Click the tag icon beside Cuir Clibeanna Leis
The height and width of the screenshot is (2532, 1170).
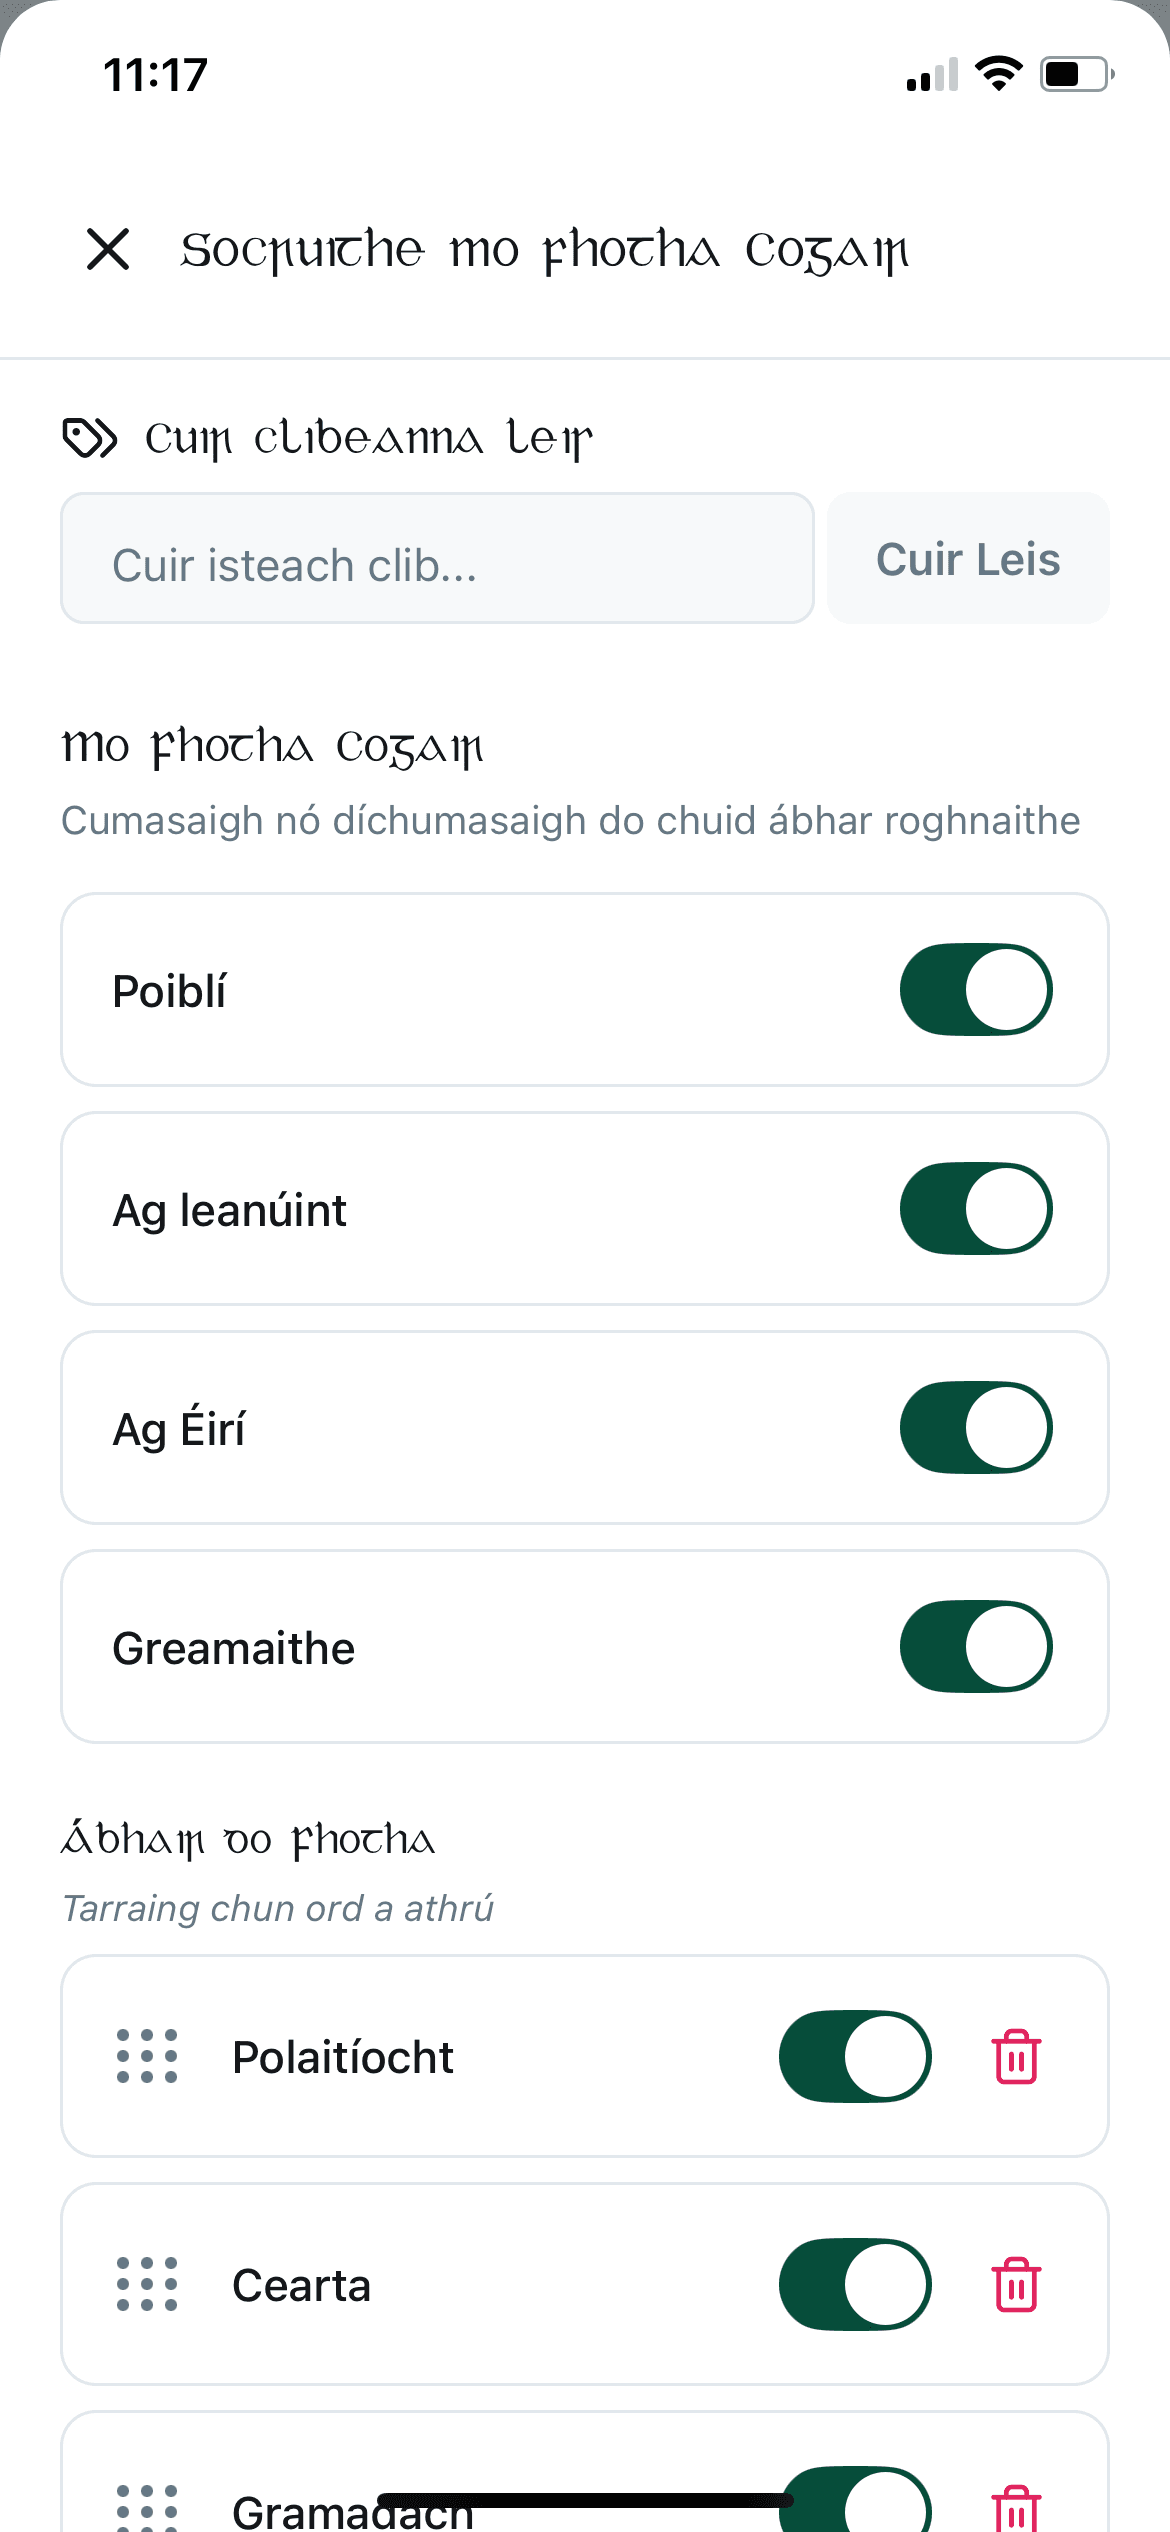click(91, 434)
